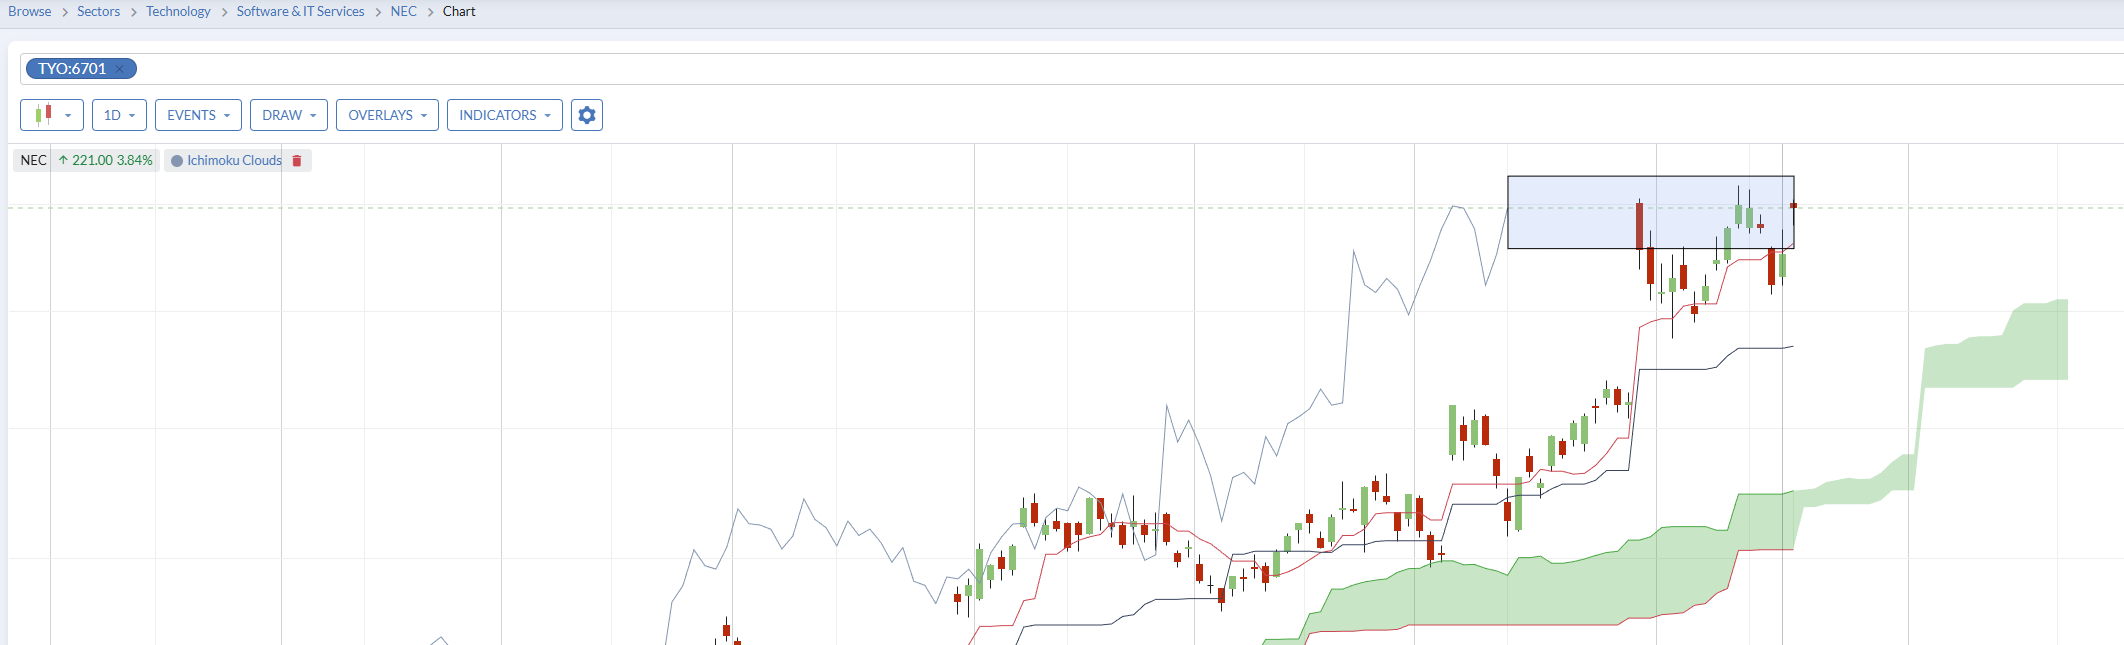Image resolution: width=2124 pixels, height=645 pixels.
Task: Delete the Ichimoku Clouds indicator
Action: [x=297, y=160]
